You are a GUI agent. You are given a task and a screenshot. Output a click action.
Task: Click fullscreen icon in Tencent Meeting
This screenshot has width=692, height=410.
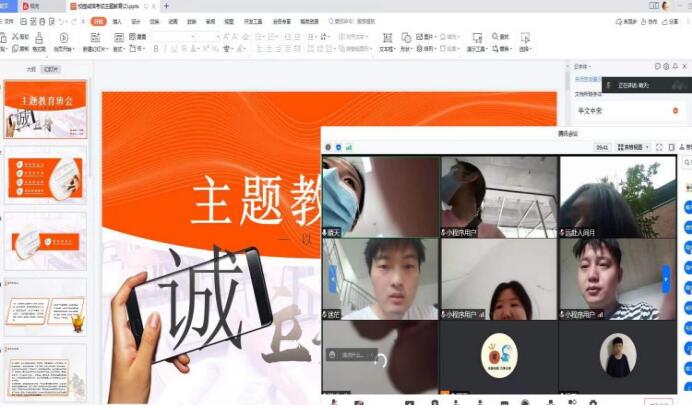[x=659, y=147]
